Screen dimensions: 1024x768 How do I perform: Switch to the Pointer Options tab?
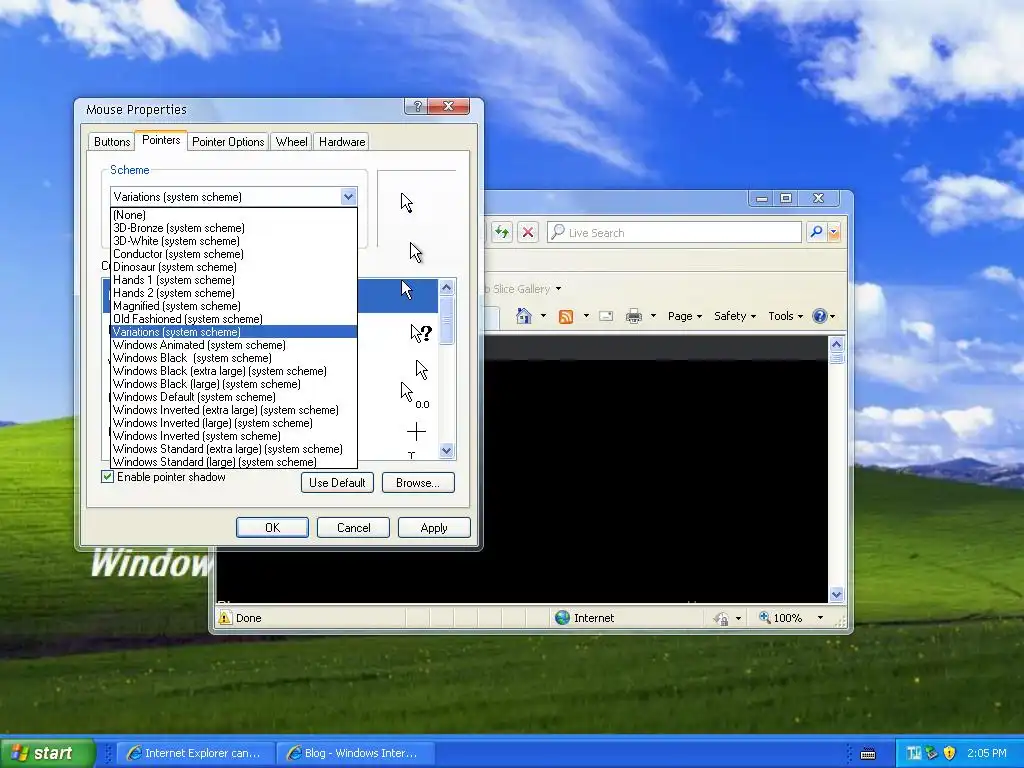(x=228, y=142)
